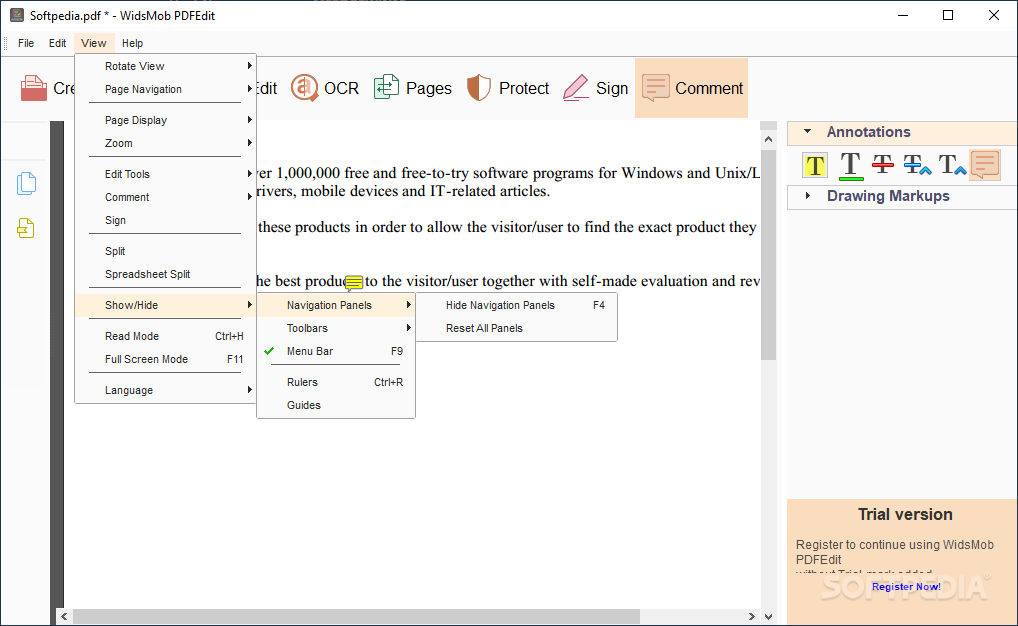Close the View menu in menu bar

93,43
